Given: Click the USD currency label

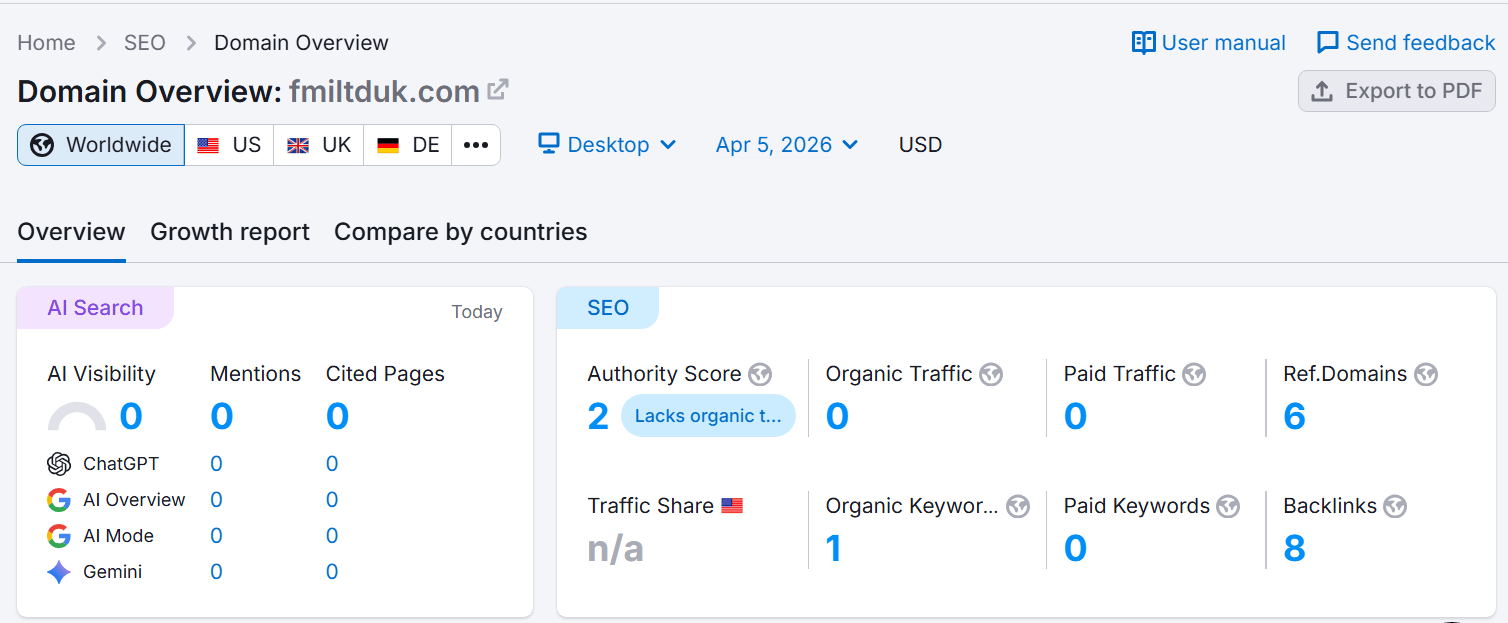Looking at the screenshot, I should (x=920, y=145).
